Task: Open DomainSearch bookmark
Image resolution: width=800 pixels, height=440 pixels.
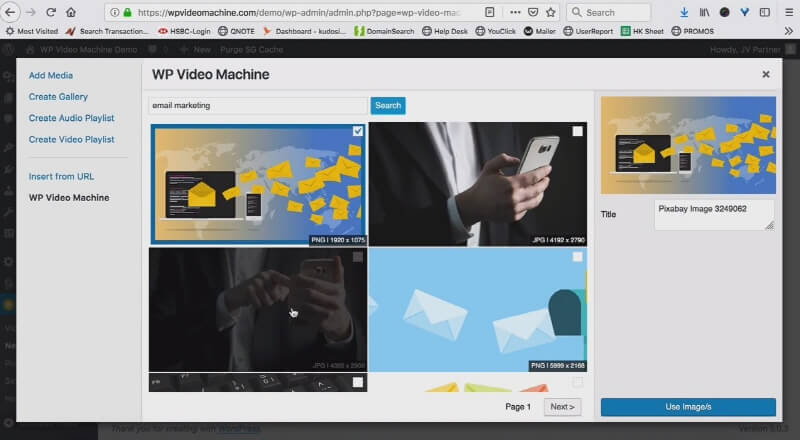Action: click(x=384, y=31)
